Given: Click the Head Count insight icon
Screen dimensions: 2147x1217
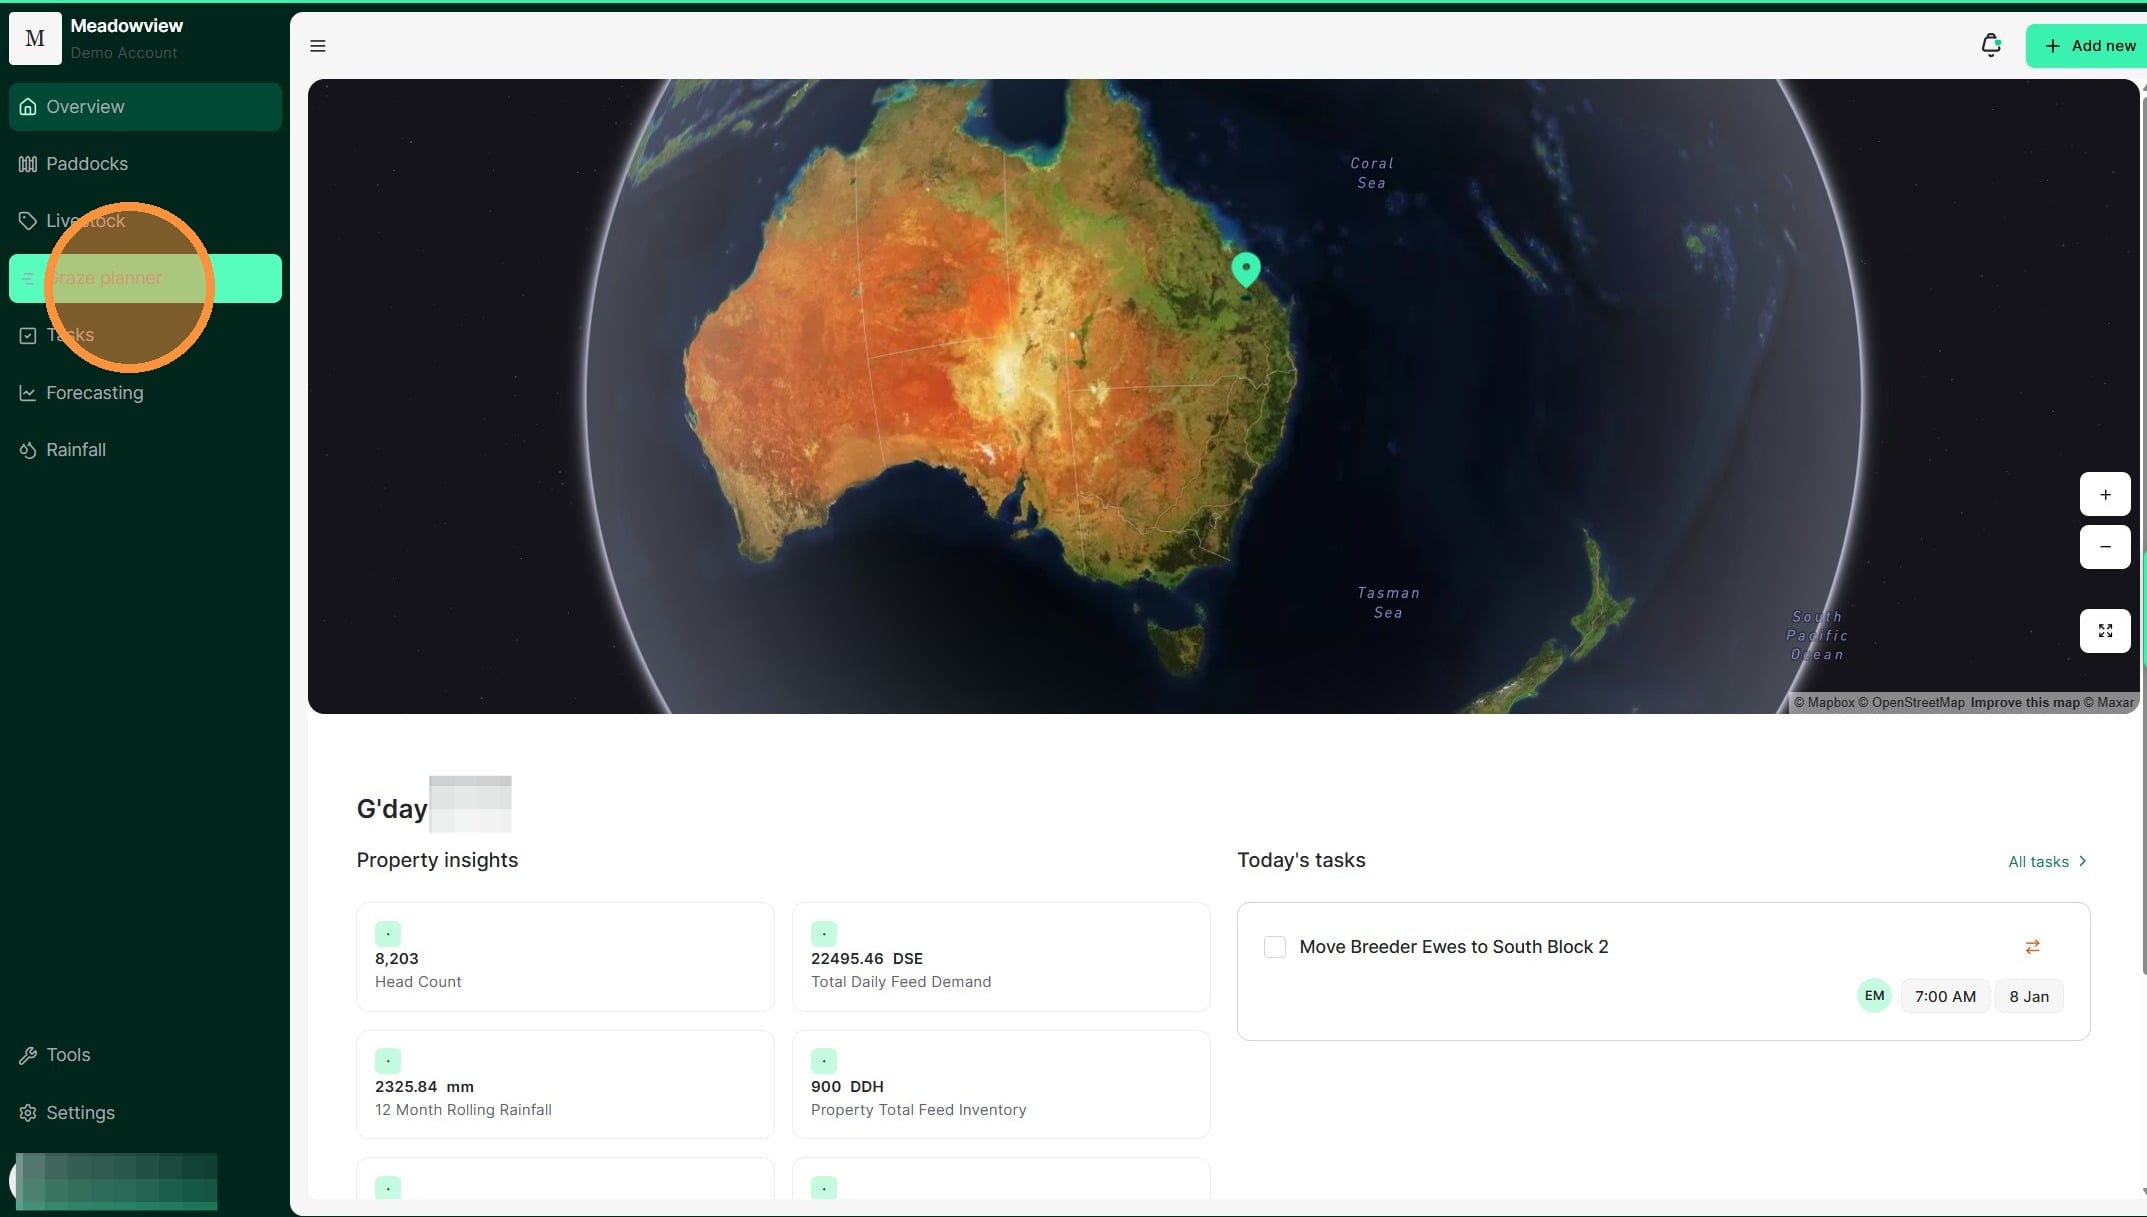Looking at the screenshot, I should tap(388, 934).
